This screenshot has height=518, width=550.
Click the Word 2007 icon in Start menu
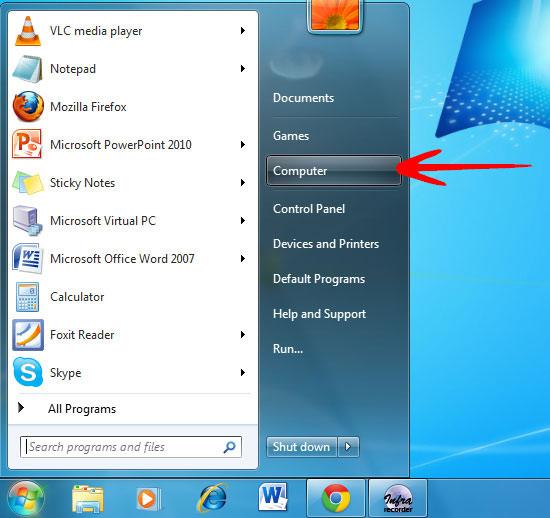[28, 258]
